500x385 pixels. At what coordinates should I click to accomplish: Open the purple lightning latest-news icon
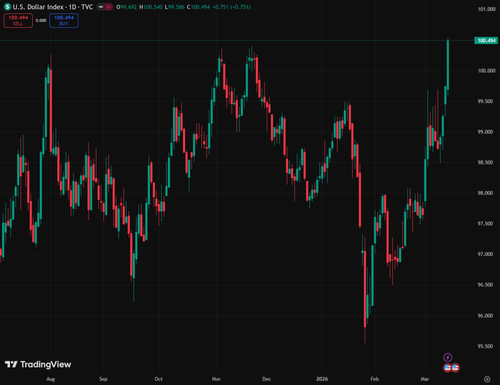448,358
